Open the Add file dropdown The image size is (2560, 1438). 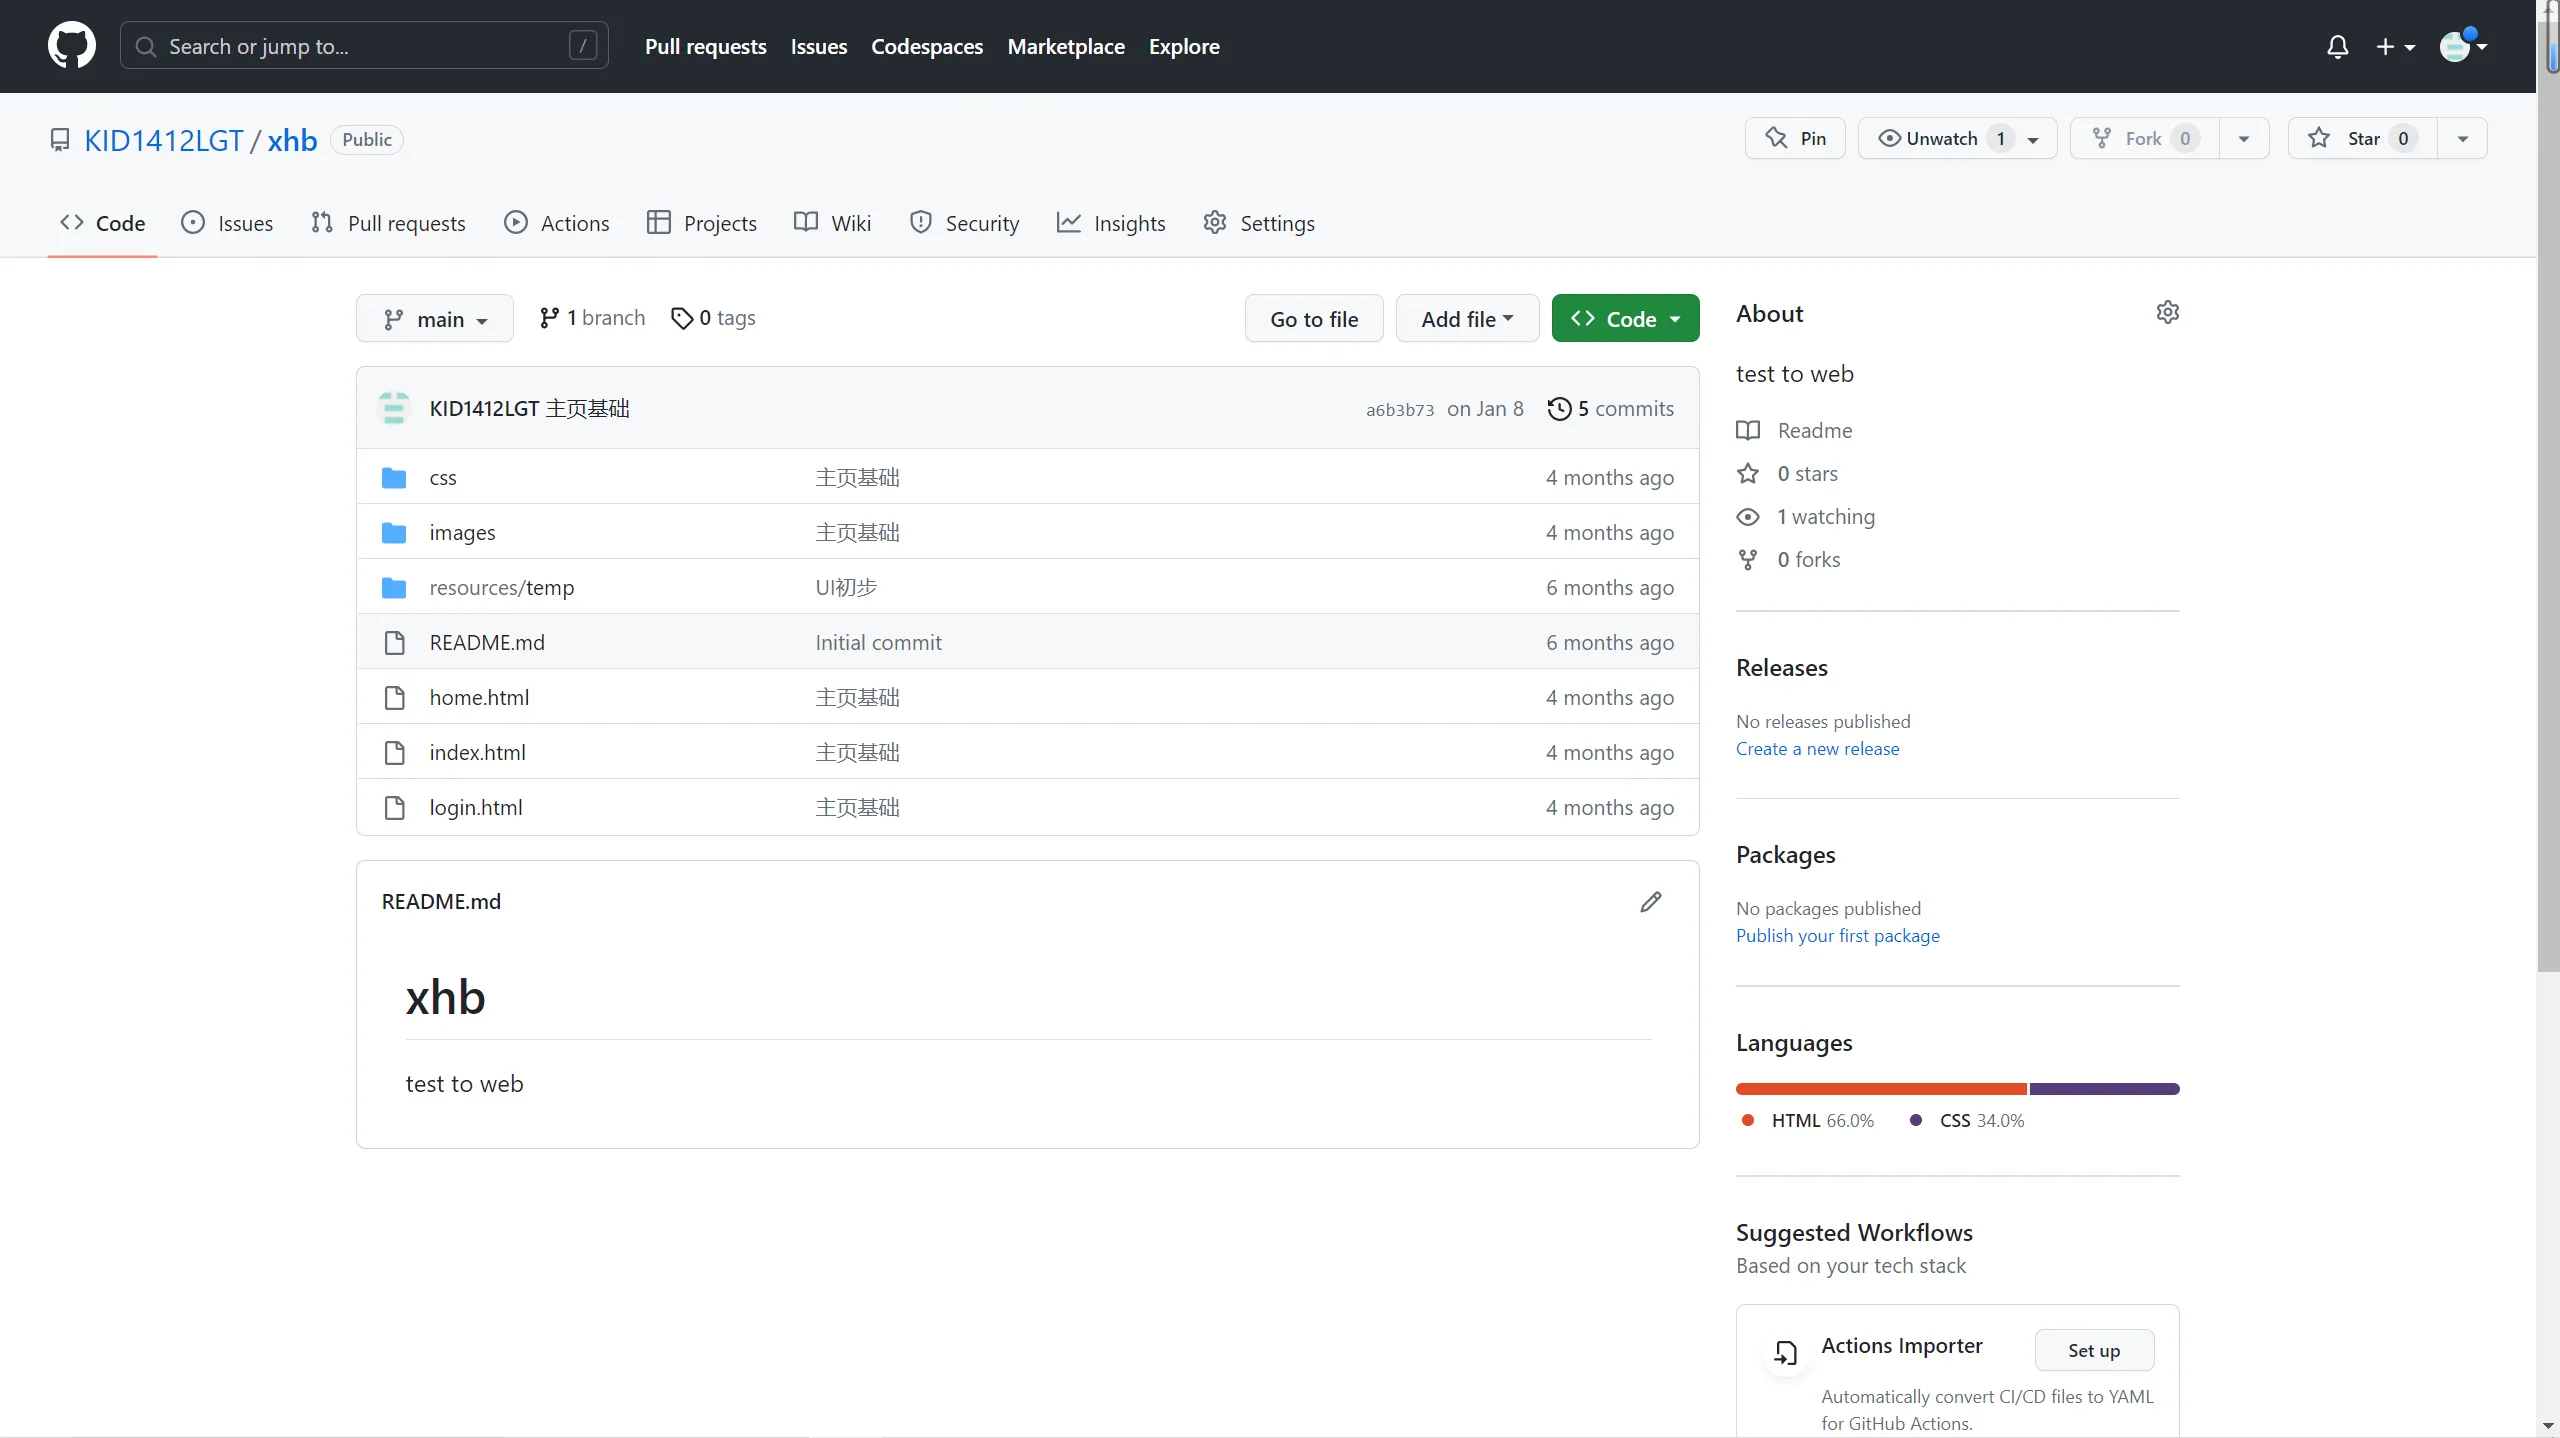coord(1467,319)
